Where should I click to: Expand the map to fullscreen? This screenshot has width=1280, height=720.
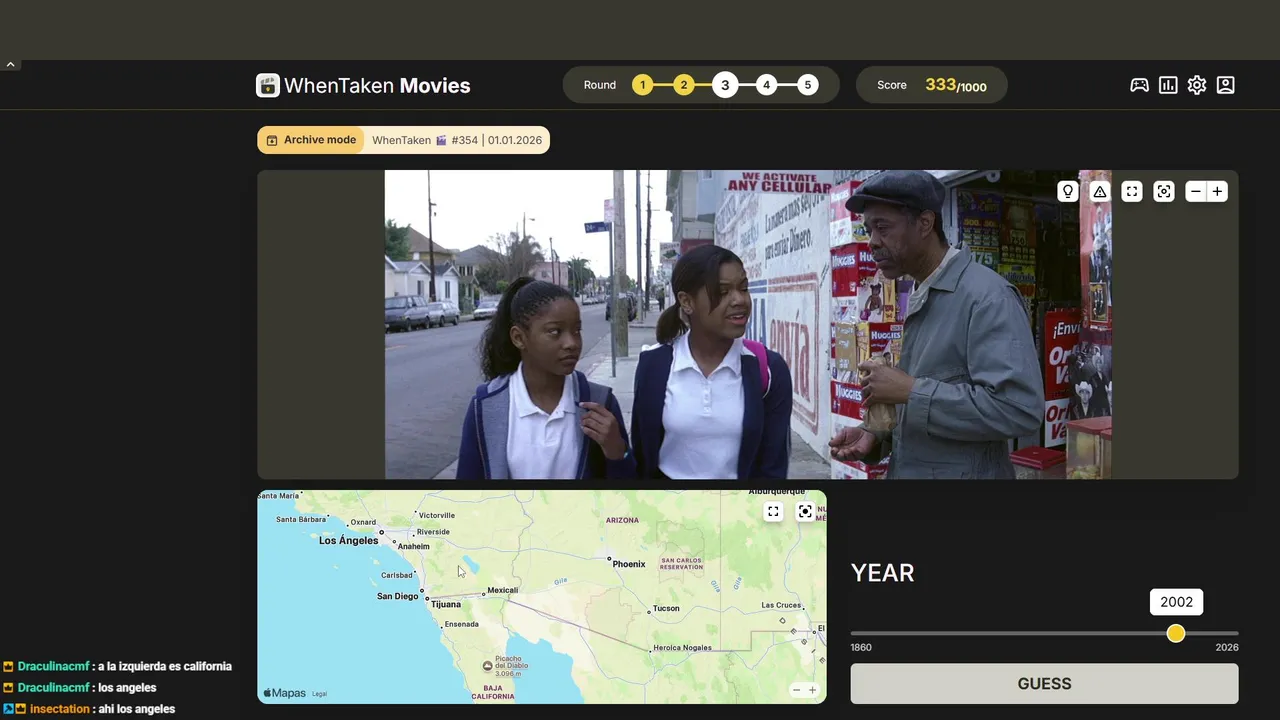tap(773, 512)
